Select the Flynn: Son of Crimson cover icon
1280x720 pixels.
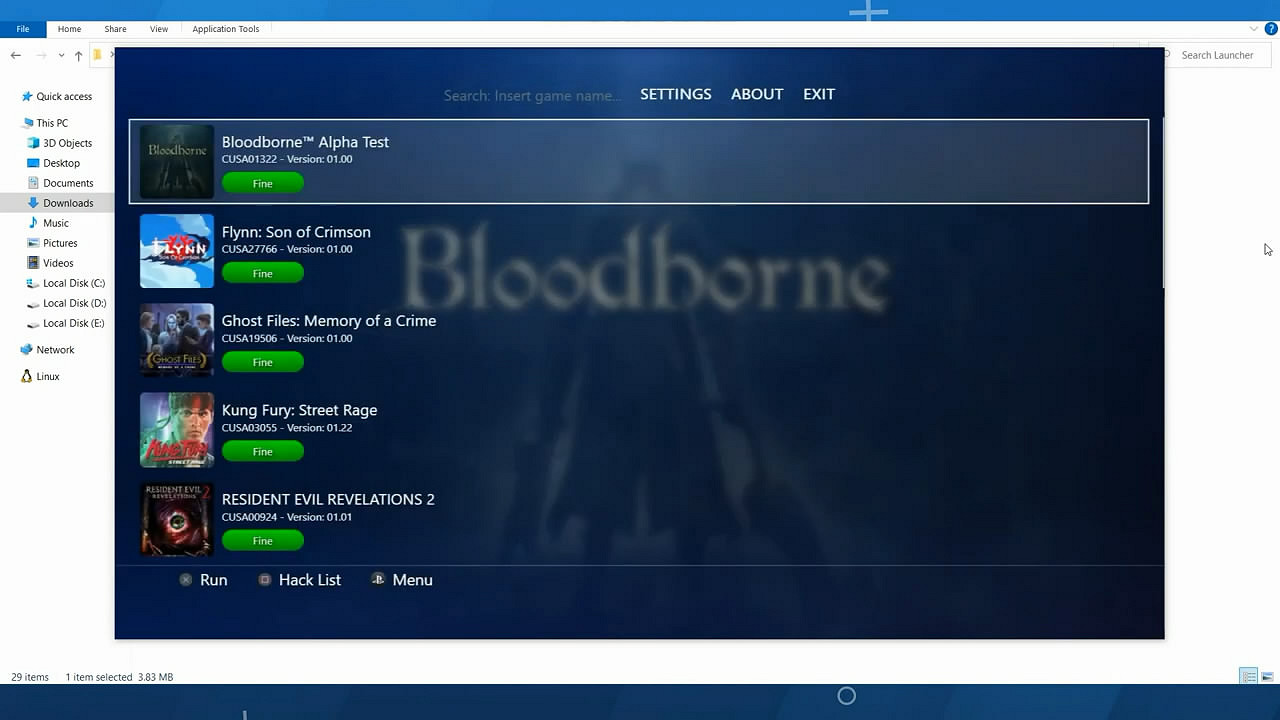coord(177,251)
